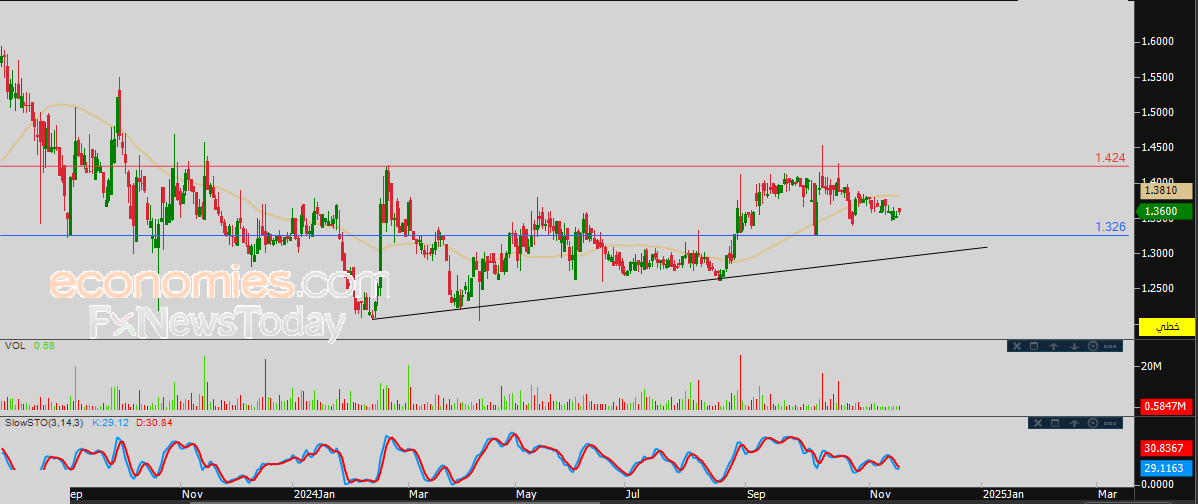The image size is (1198, 504).
Task: Click the Sep date label near the right side of the time axis
Action: tap(756, 494)
